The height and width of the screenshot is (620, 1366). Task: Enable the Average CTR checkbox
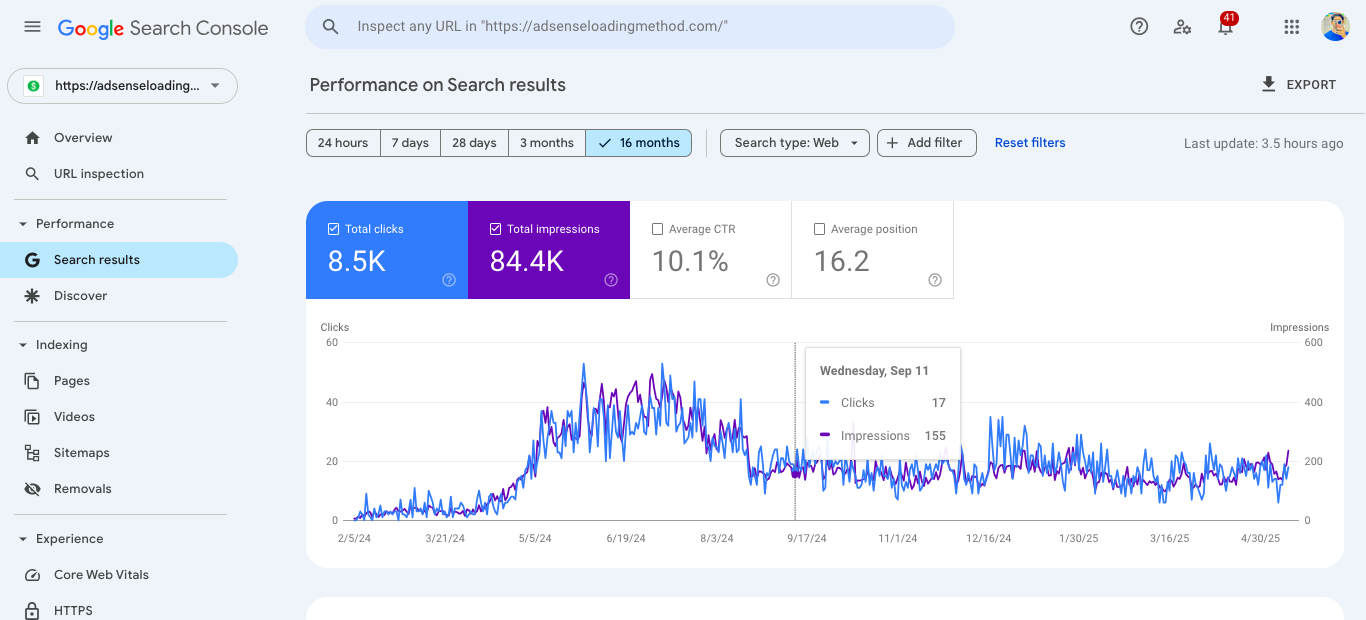click(x=657, y=229)
